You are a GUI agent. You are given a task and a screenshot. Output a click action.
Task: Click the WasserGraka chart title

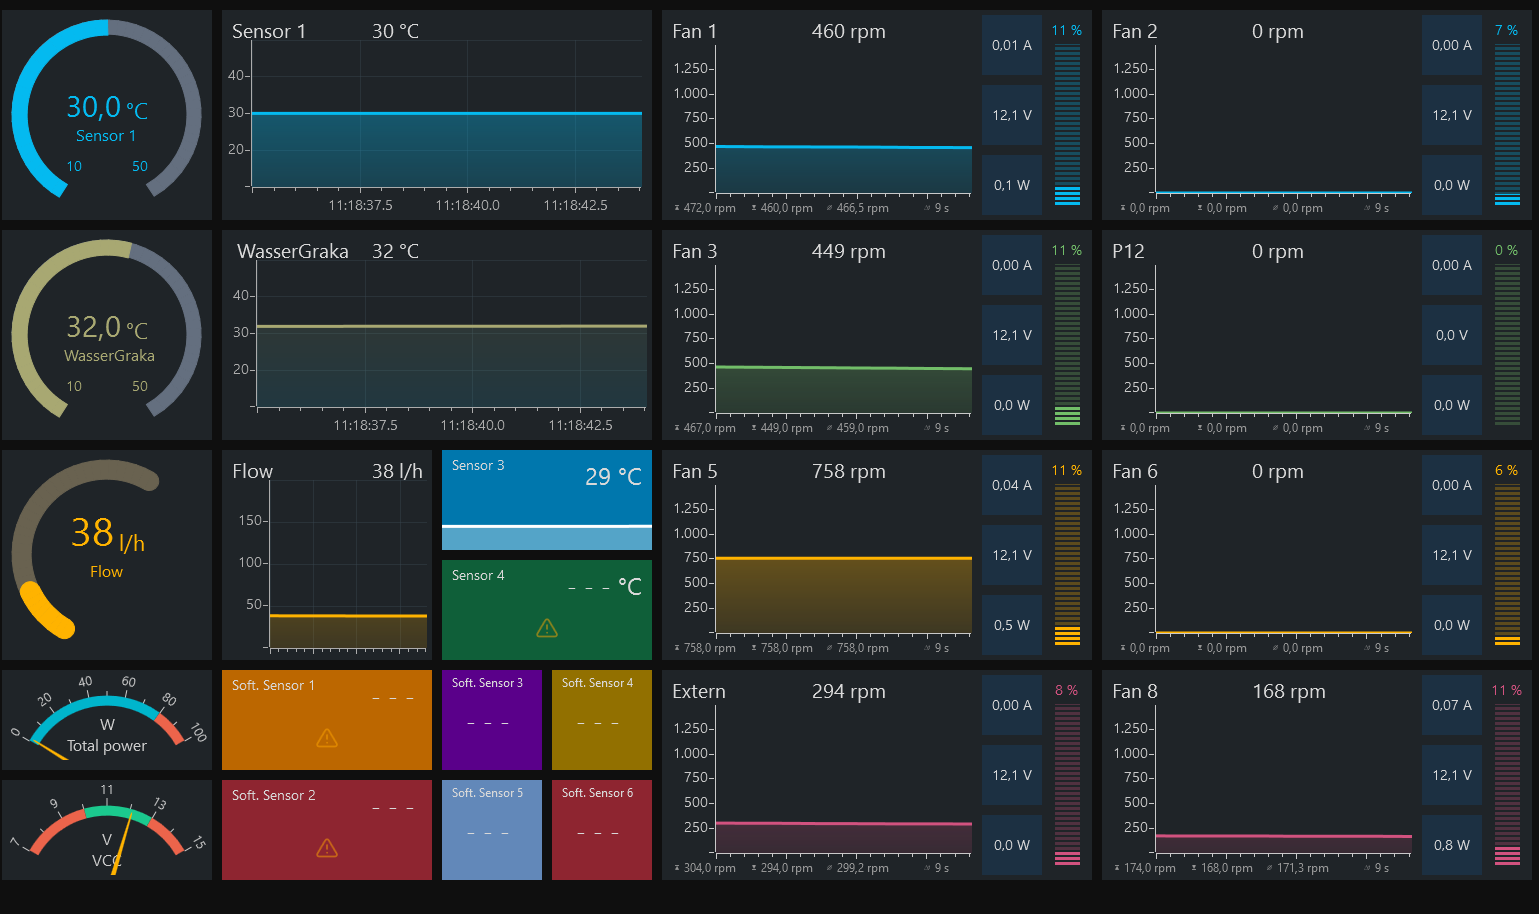point(293,251)
